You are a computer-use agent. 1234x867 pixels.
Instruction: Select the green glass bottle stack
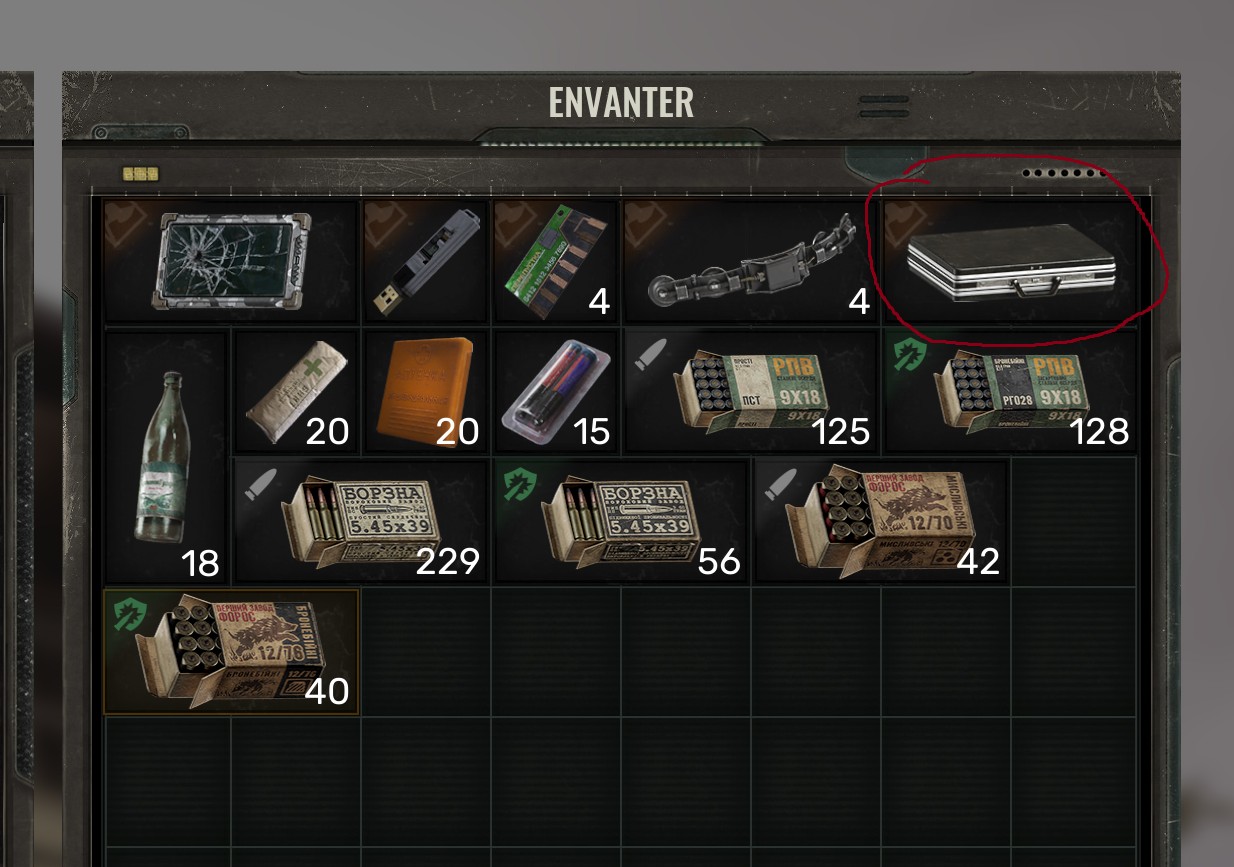tap(166, 456)
